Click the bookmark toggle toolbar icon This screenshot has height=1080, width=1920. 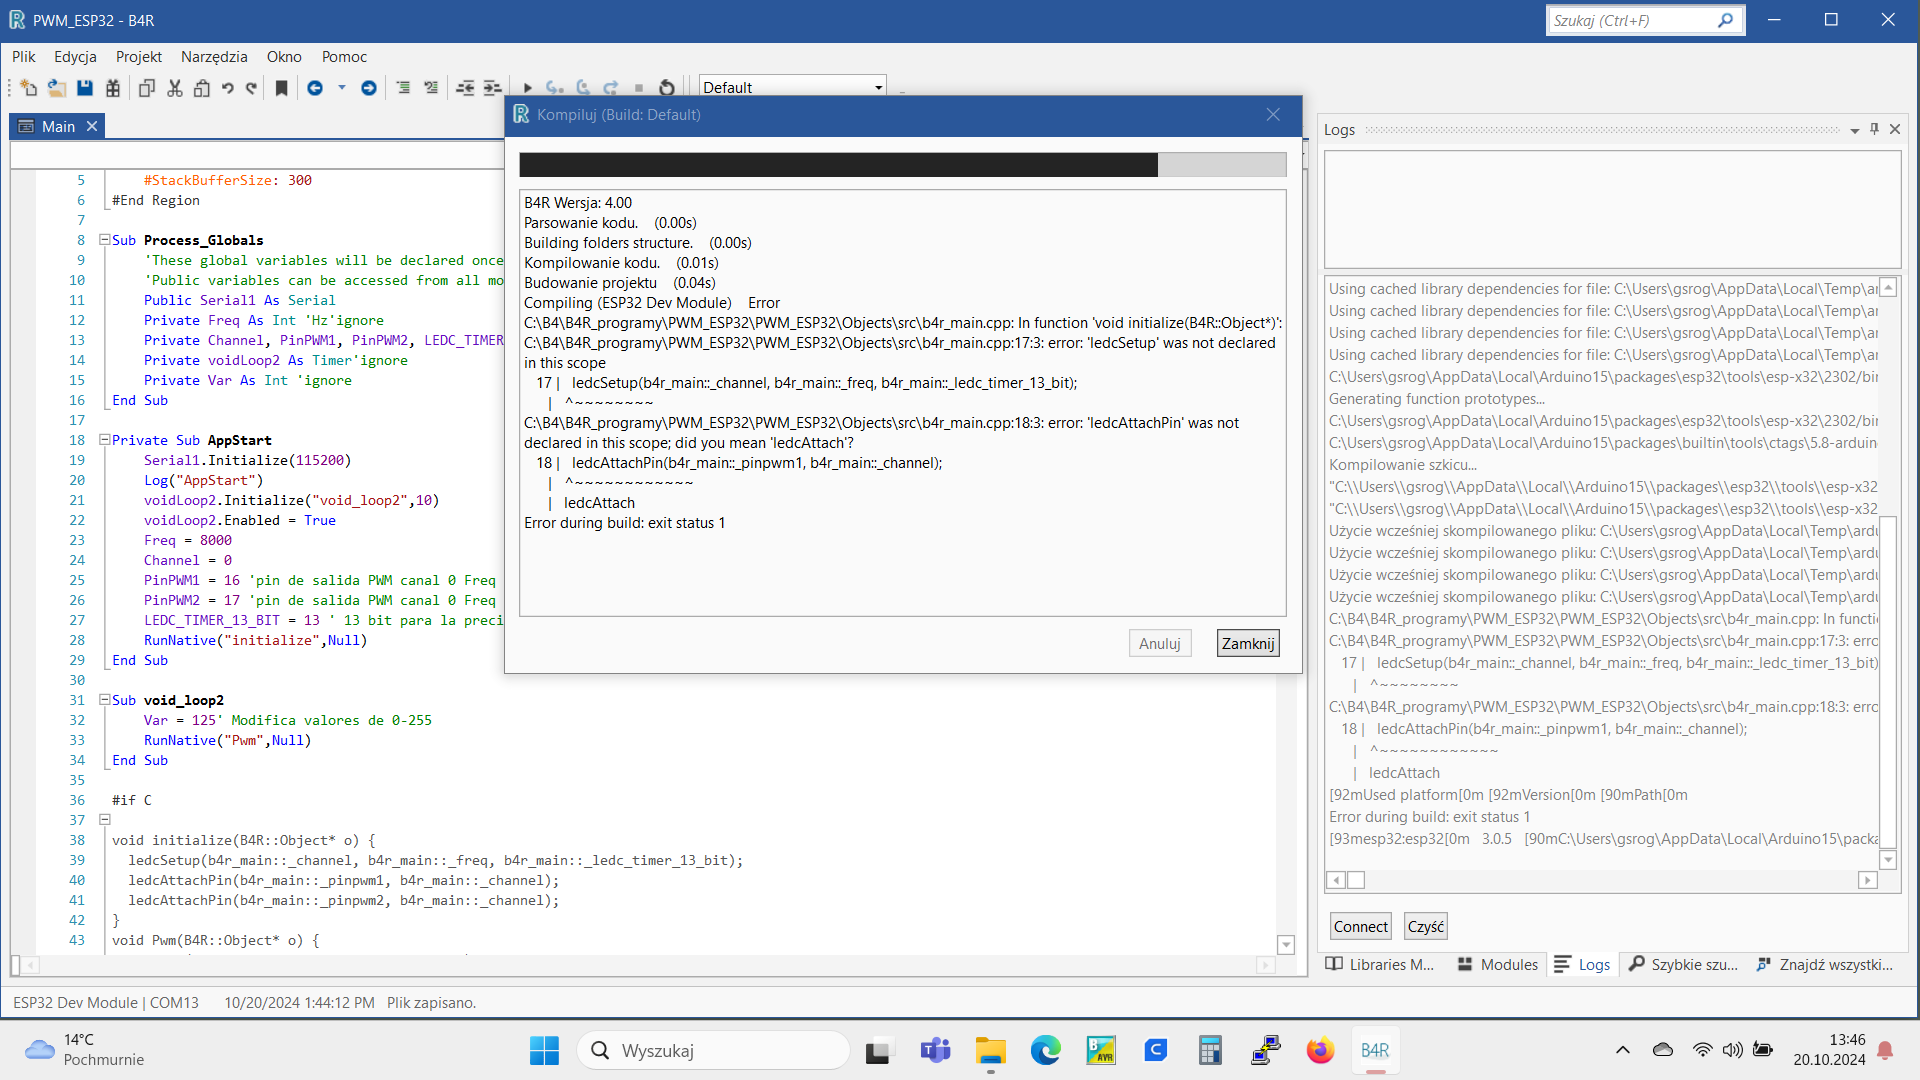(282, 88)
